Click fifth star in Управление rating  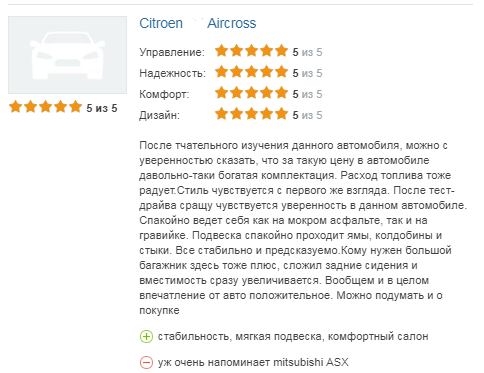(x=281, y=51)
